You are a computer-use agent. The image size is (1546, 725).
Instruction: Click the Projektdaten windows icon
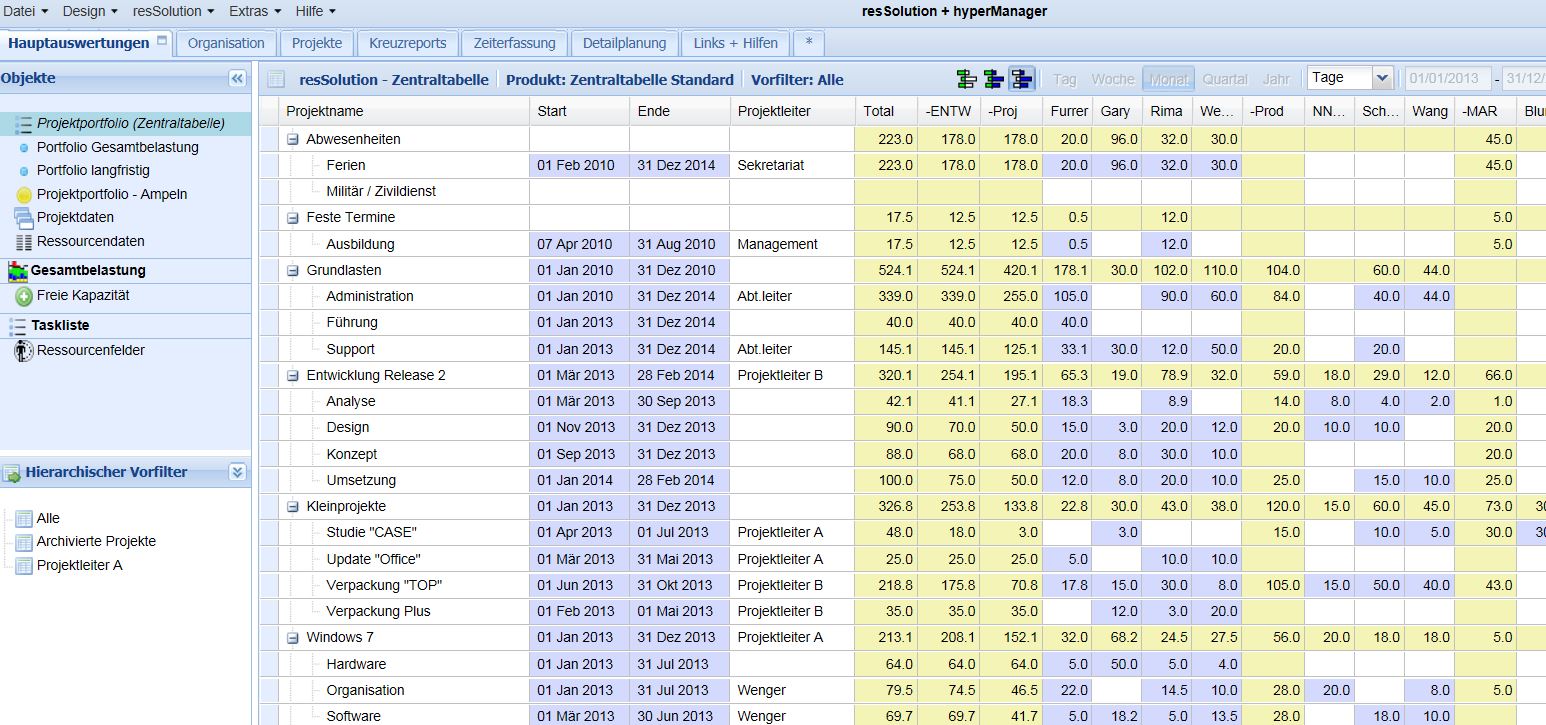point(24,218)
